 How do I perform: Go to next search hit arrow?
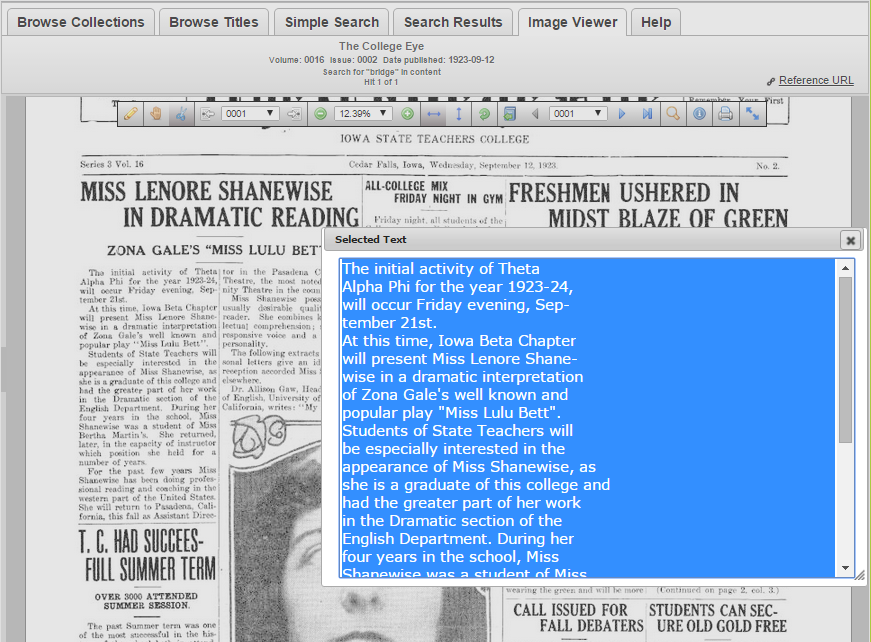[x=293, y=114]
